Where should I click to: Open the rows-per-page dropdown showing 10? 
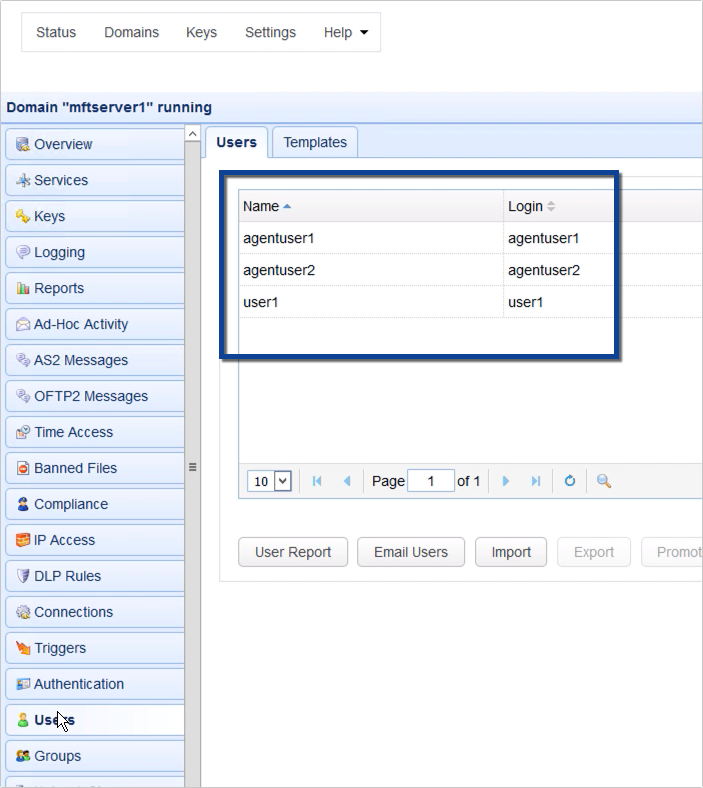pyautogui.click(x=269, y=481)
